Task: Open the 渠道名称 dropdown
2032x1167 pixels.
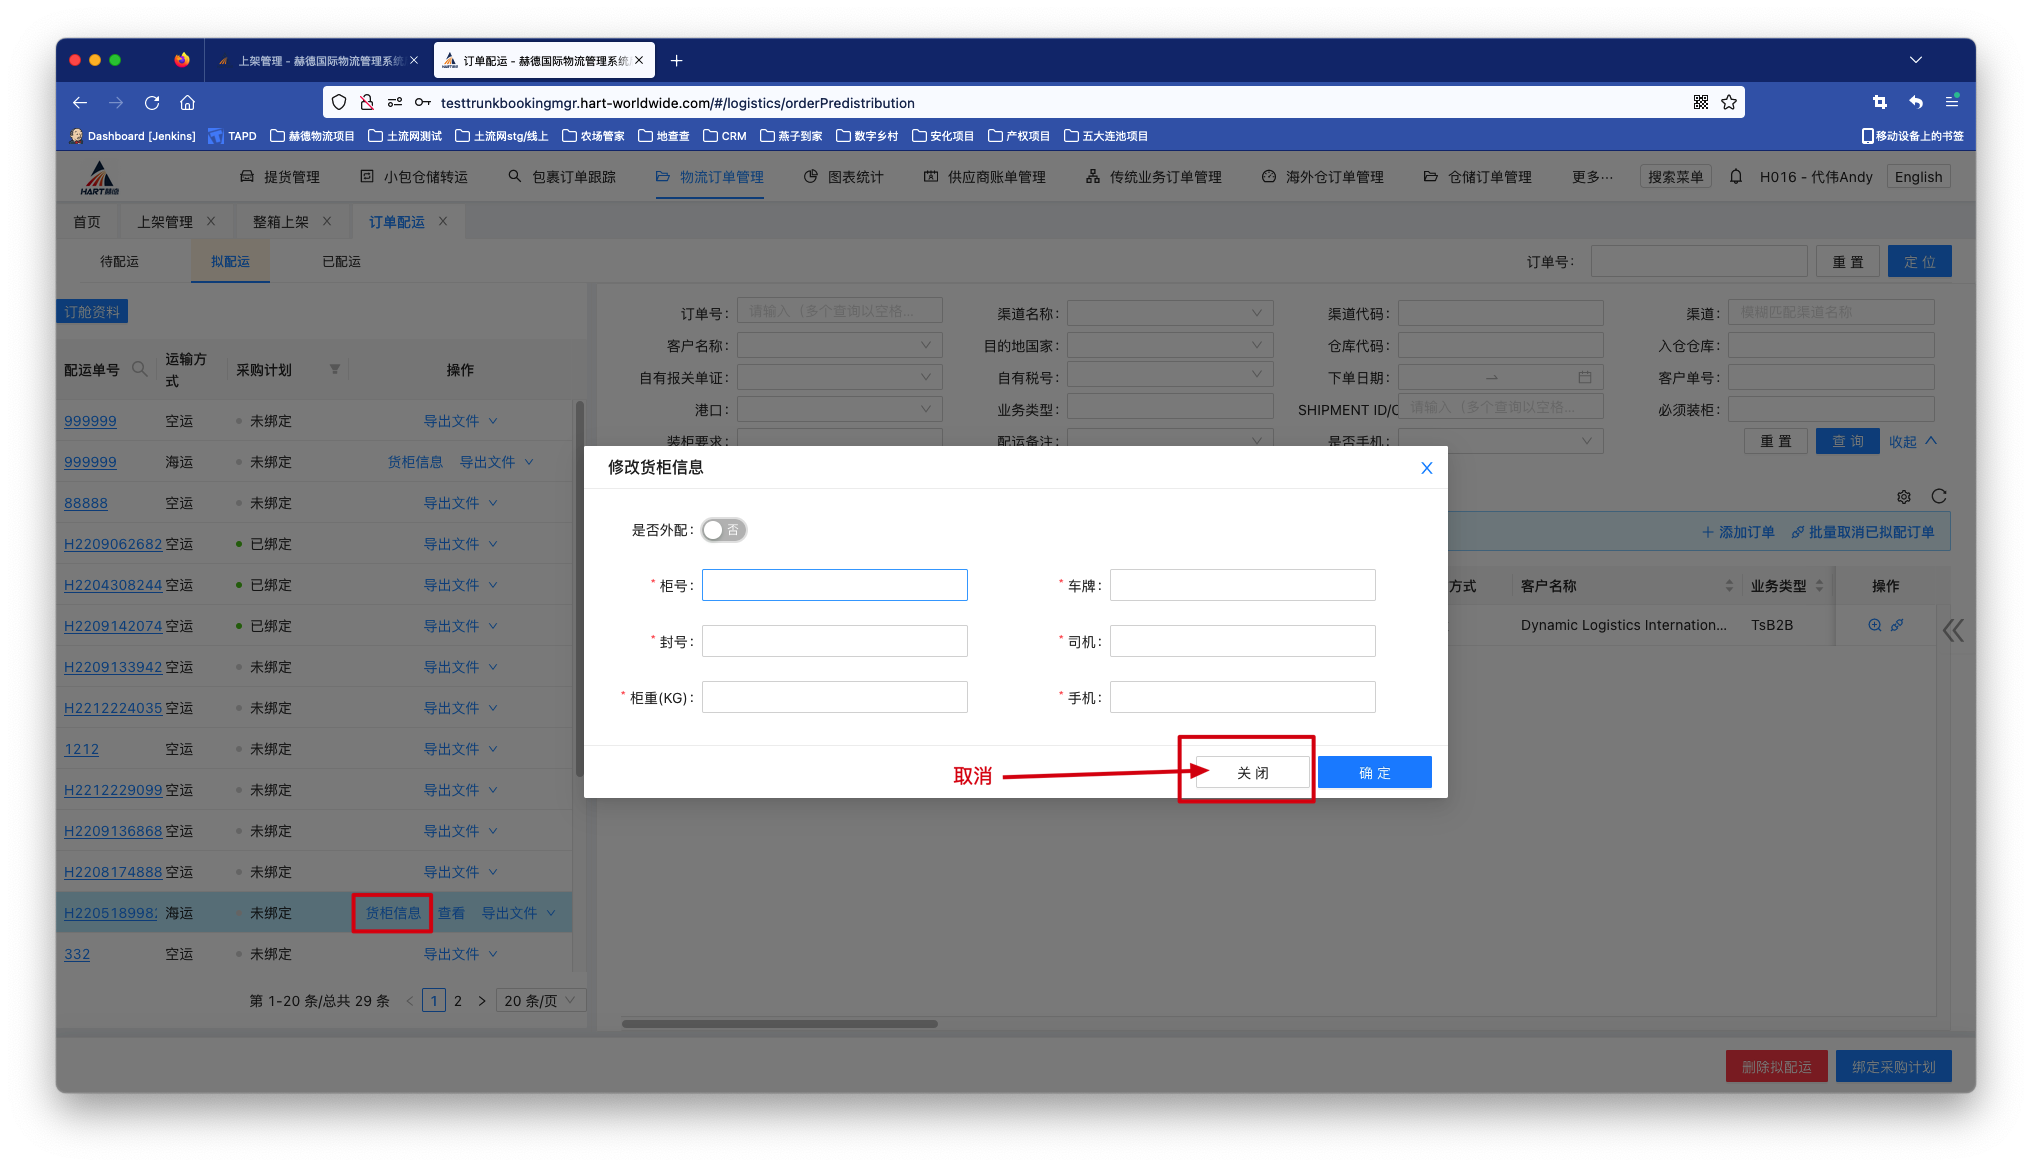Action: 1169,314
